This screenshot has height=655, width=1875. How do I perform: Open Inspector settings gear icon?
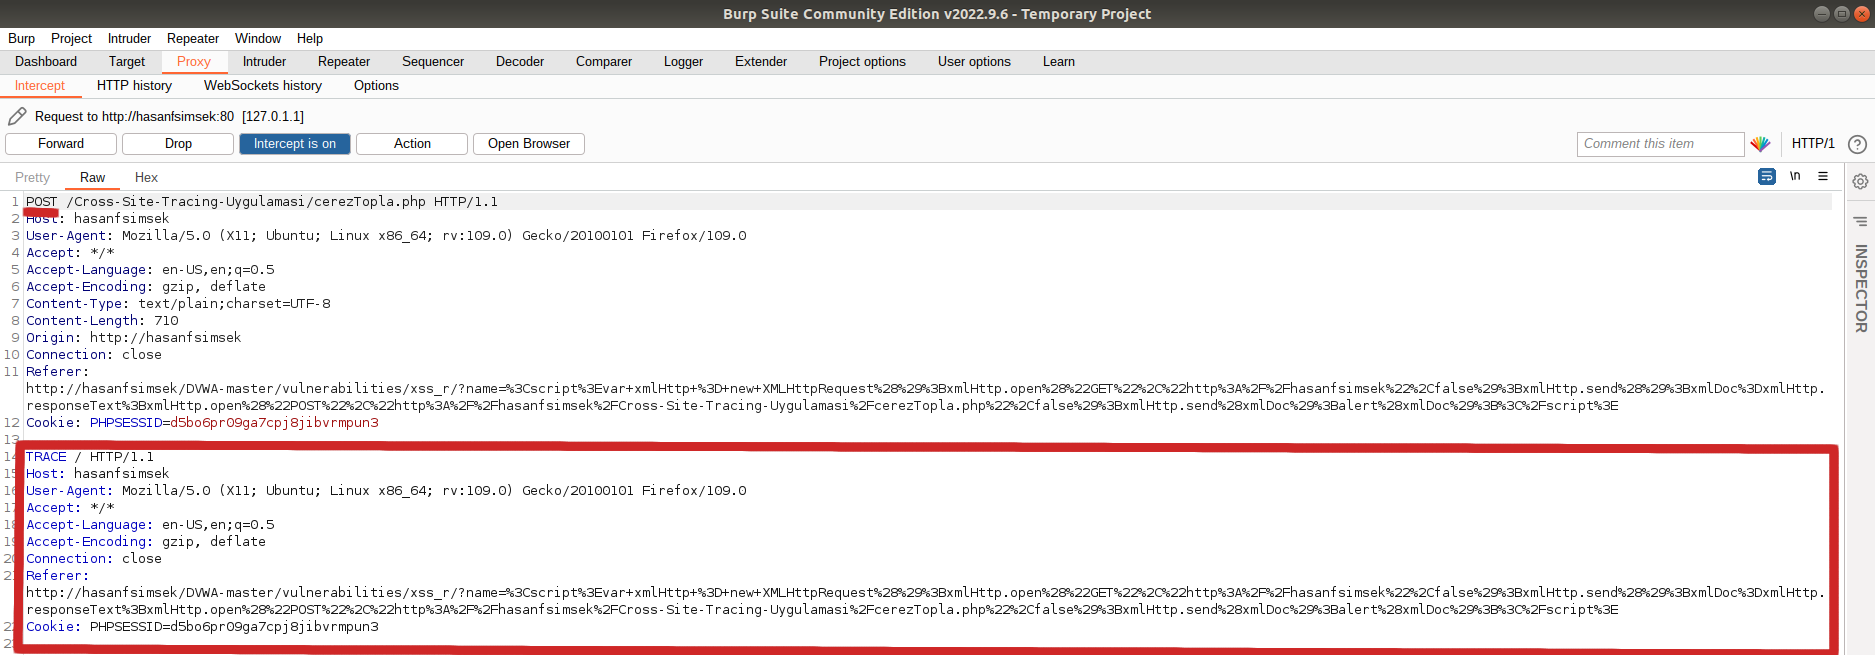coord(1860,181)
